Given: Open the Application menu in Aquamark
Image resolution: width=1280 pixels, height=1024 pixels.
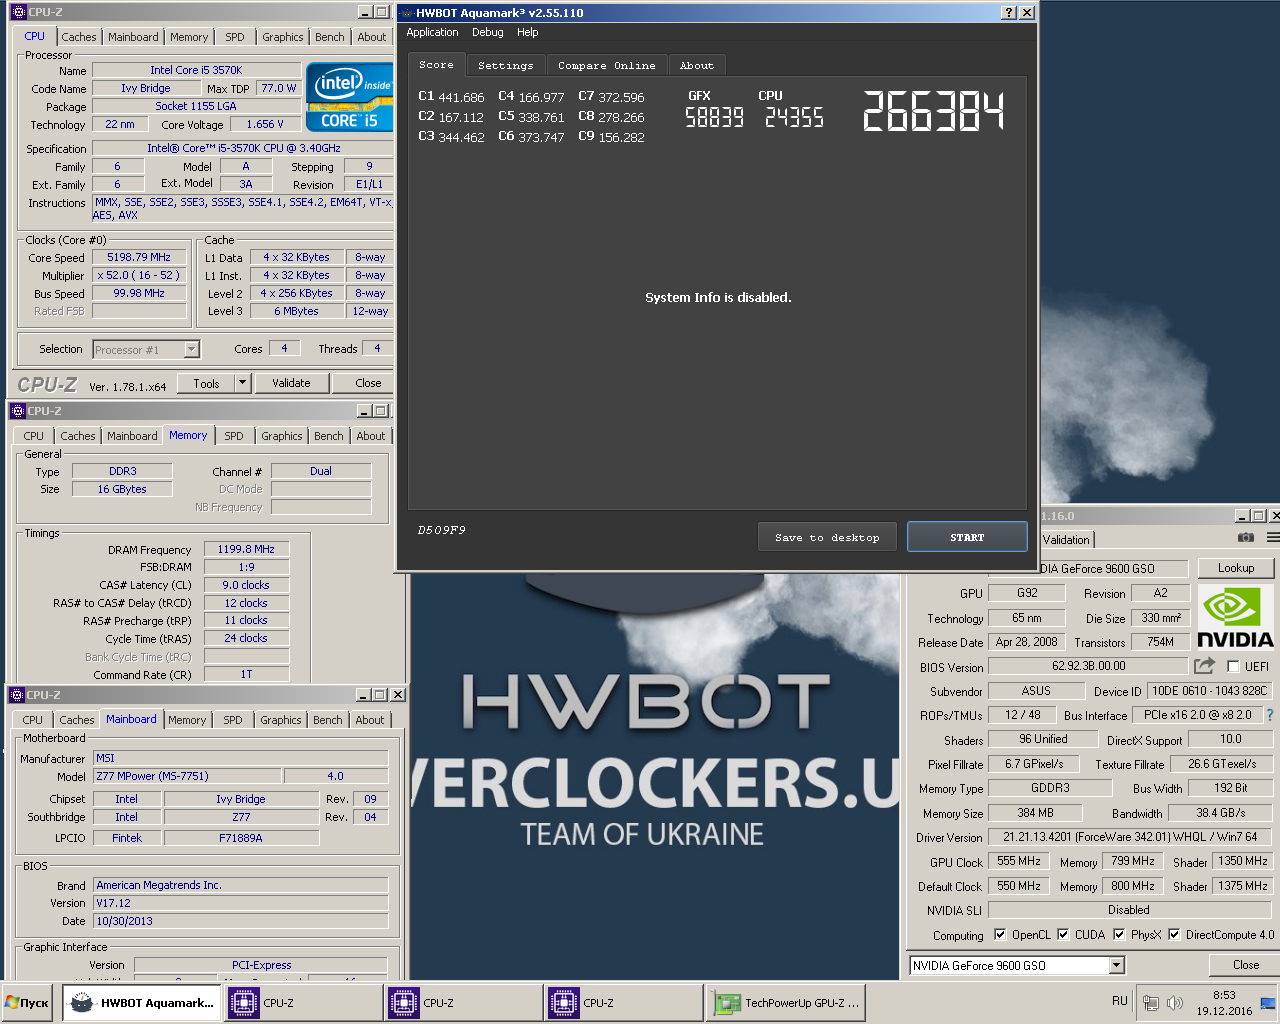Looking at the screenshot, I should click(x=432, y=32).
